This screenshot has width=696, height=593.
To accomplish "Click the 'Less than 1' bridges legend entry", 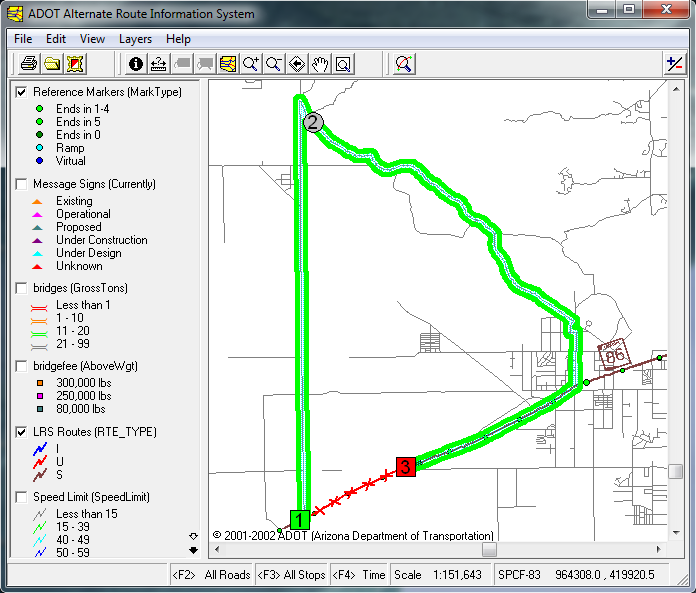I will [x=83, y=305].
